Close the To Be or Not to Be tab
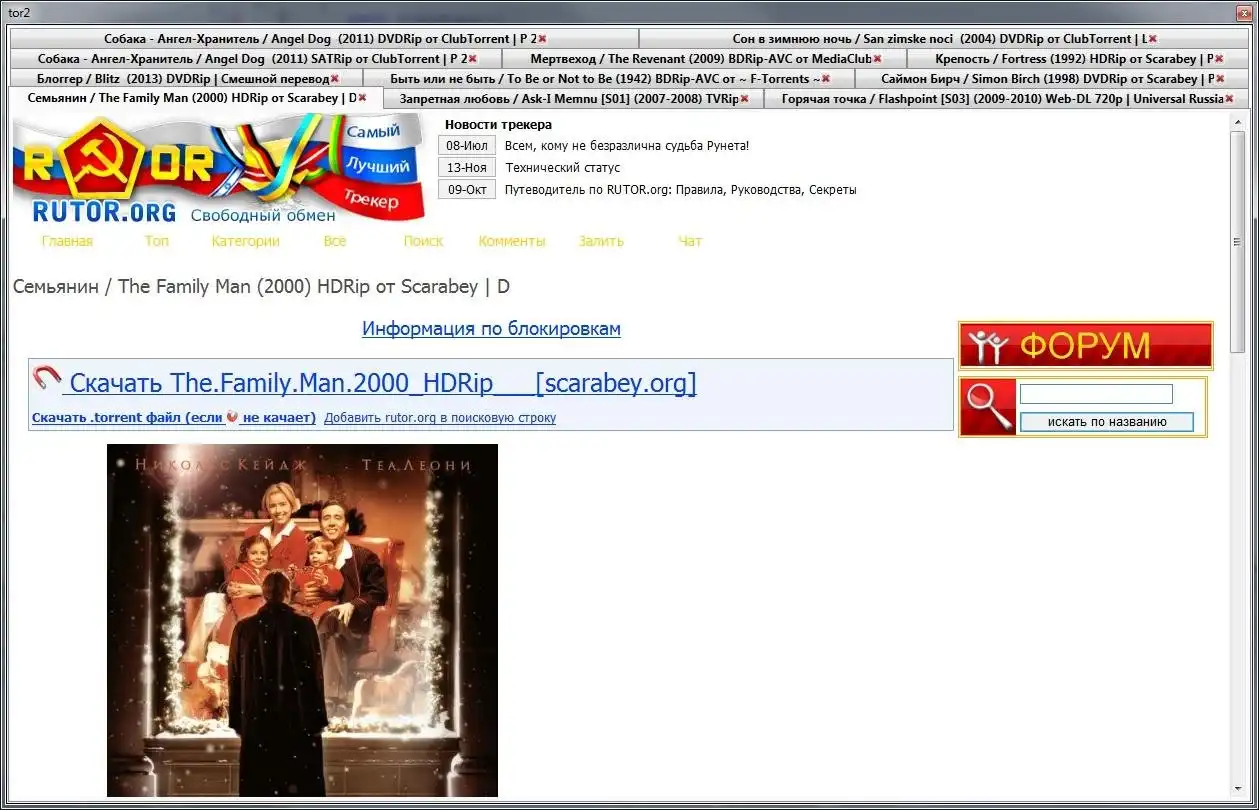 tap(825, 79)
